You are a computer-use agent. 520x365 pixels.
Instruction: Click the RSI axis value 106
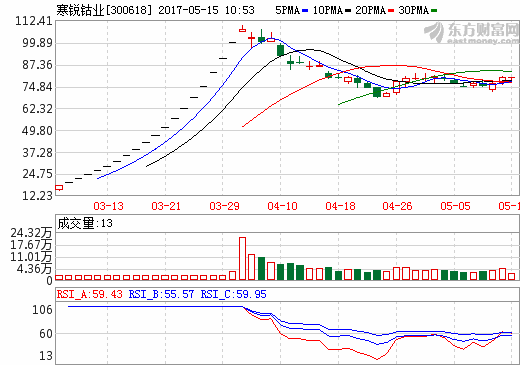[42, 310]
